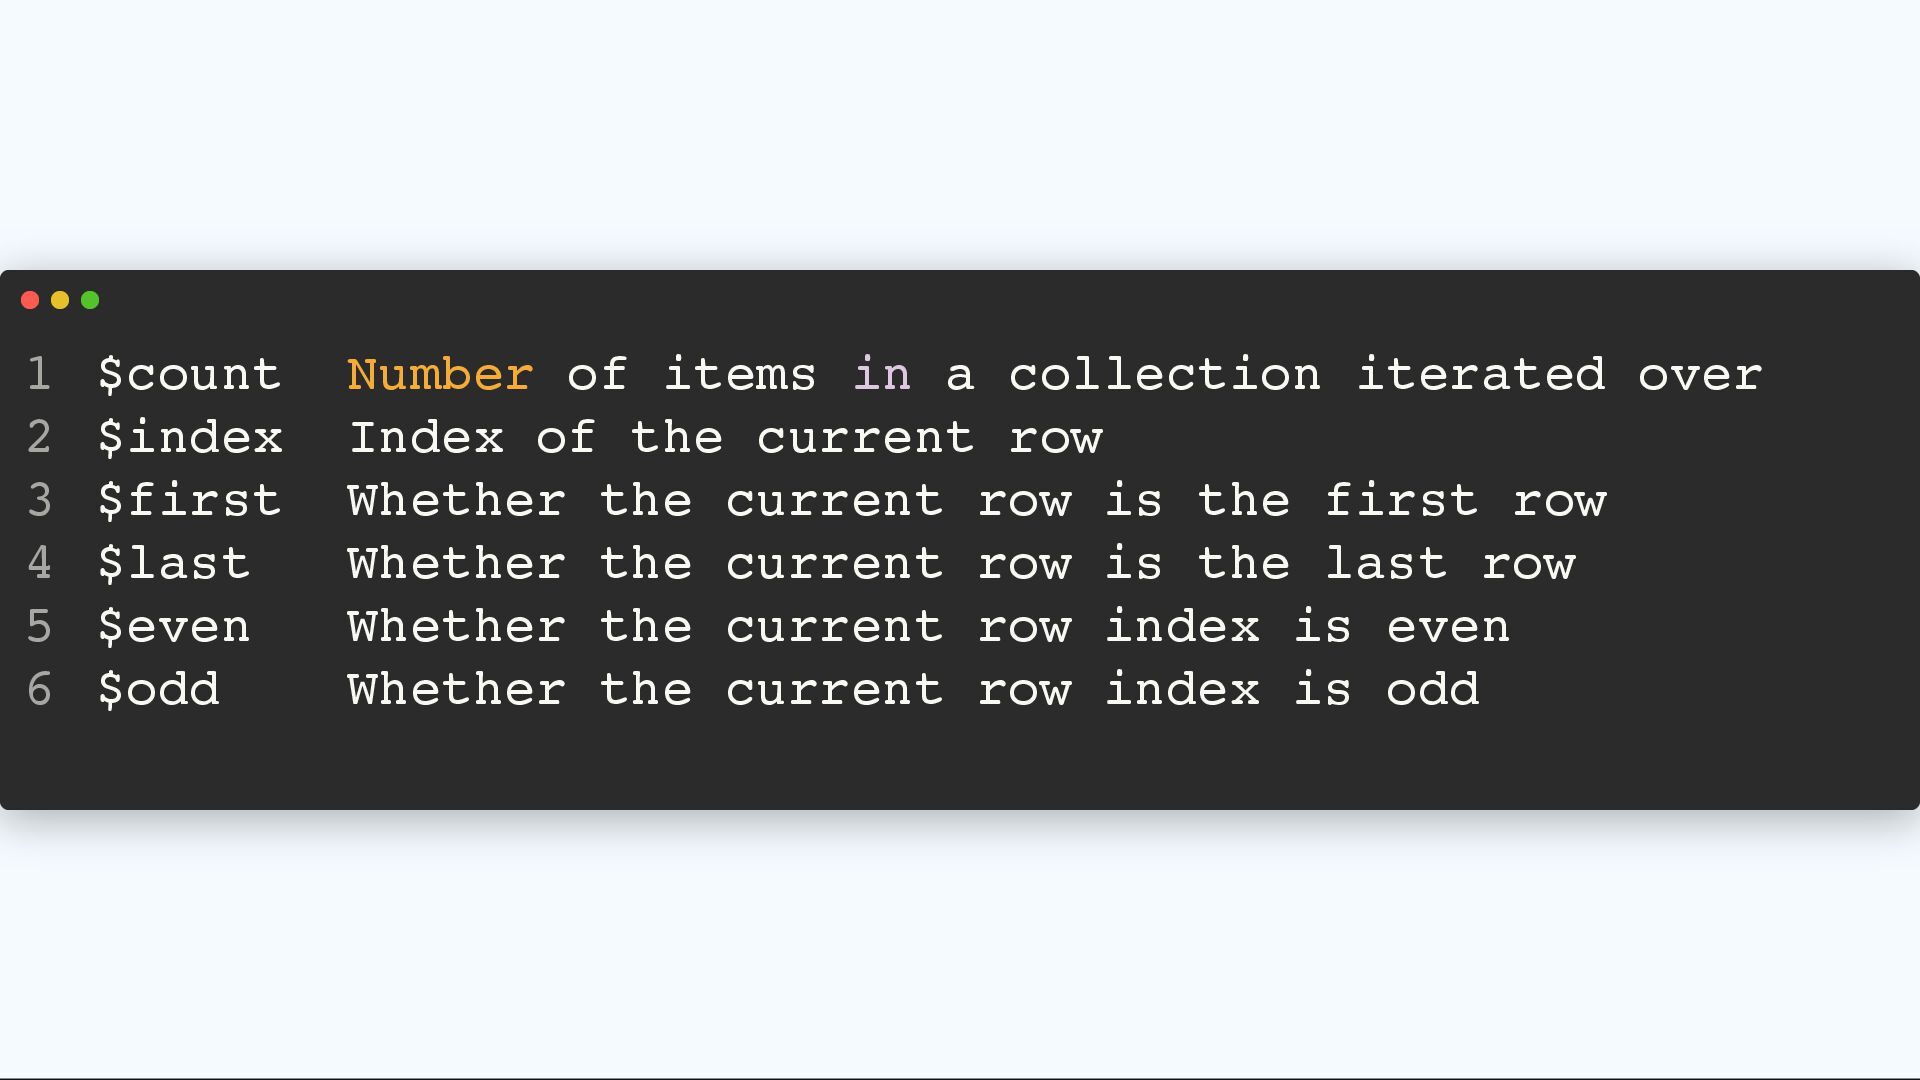The width and height of the screenshot is (1920, 1080).
Task: Click the $even variable text
Action: click(174, 627)
